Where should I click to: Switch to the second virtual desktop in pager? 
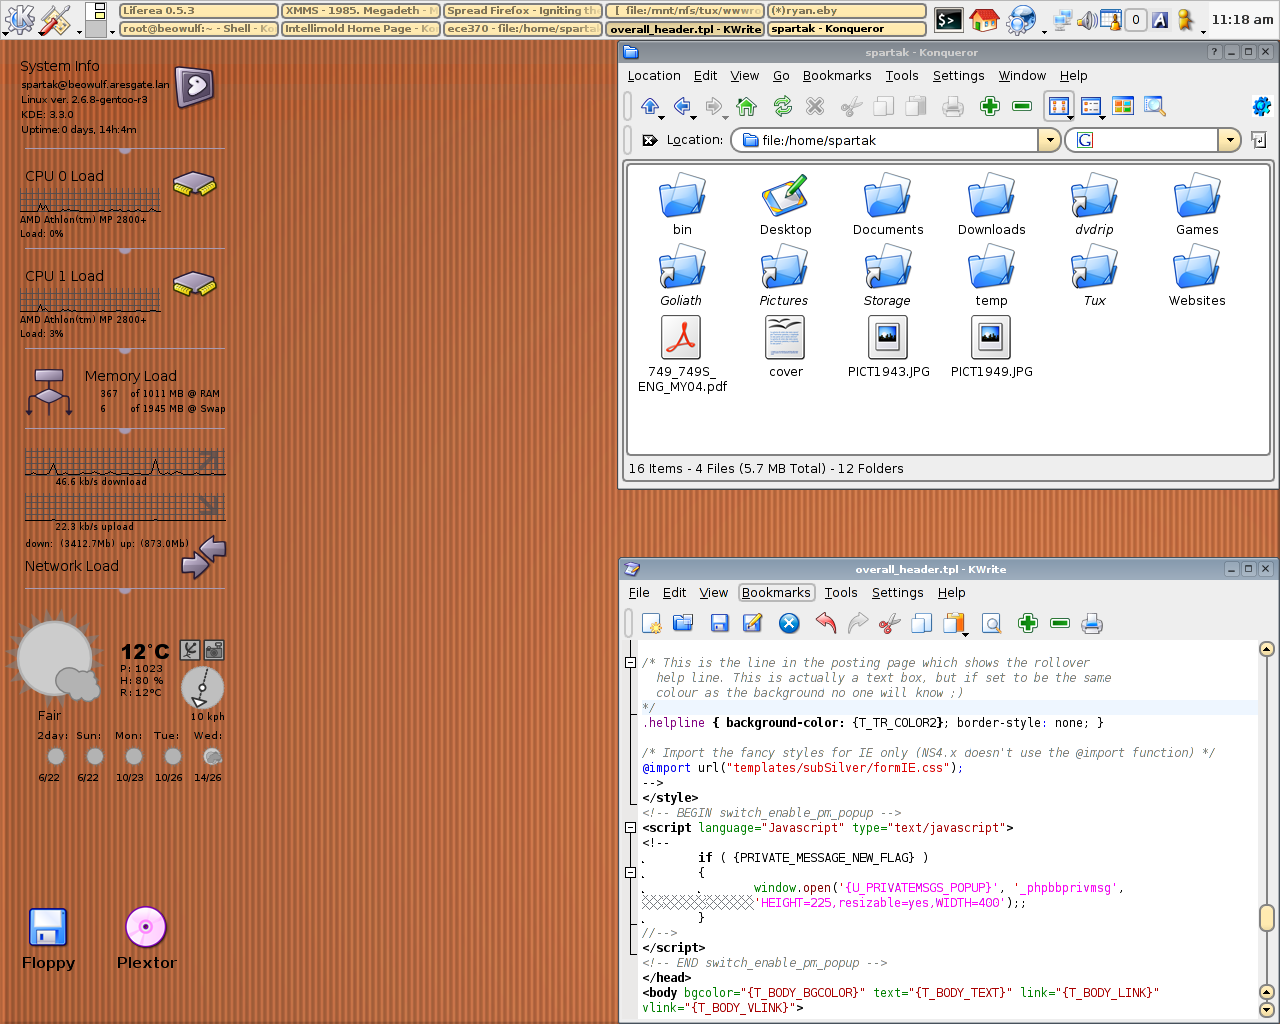coord(97,28)
